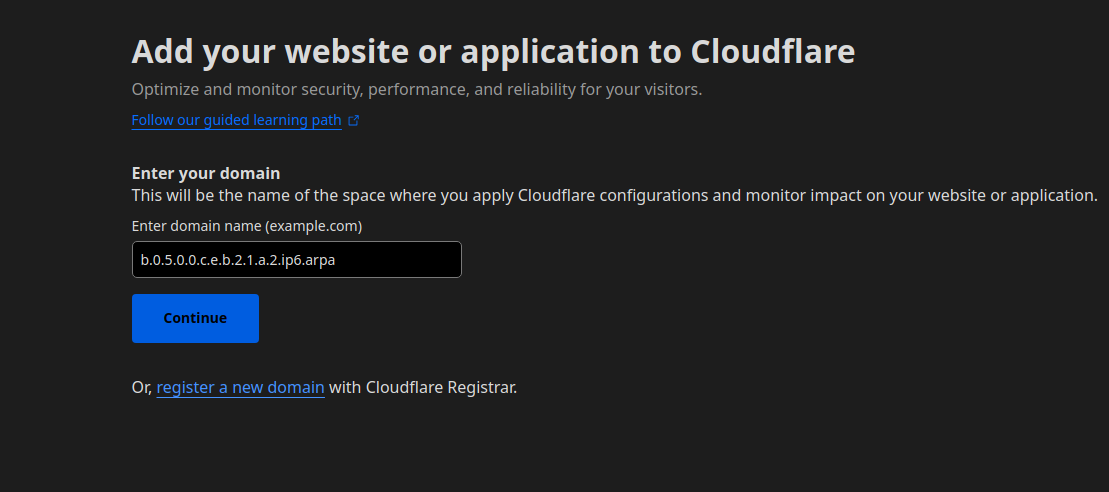Focus the domain name input field
1109x492 pixels.
click(x=296, y=259)
